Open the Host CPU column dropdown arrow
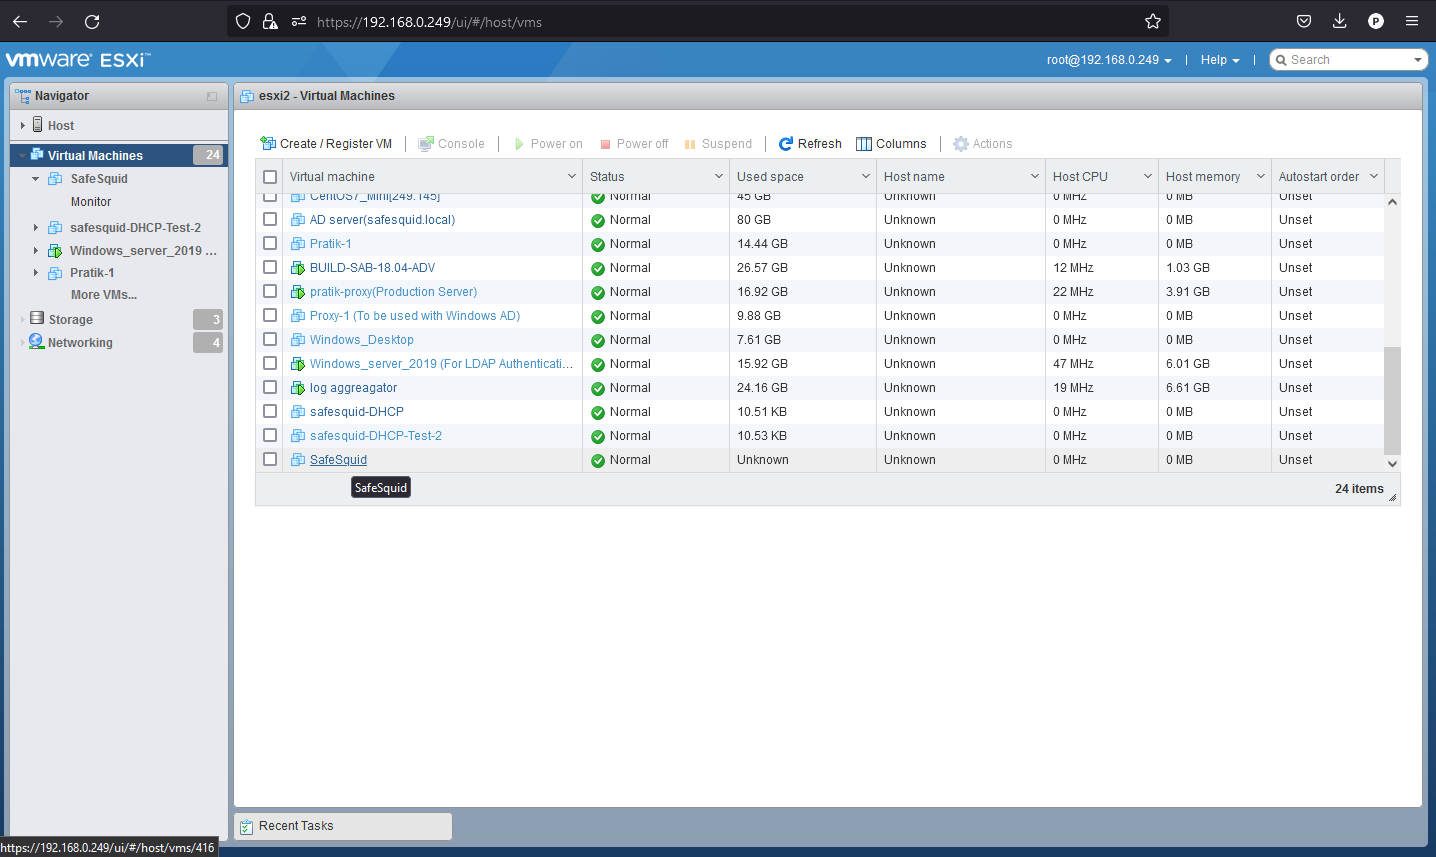Viewport: 1436px width, 857px height. click(x=1148, y=176)
